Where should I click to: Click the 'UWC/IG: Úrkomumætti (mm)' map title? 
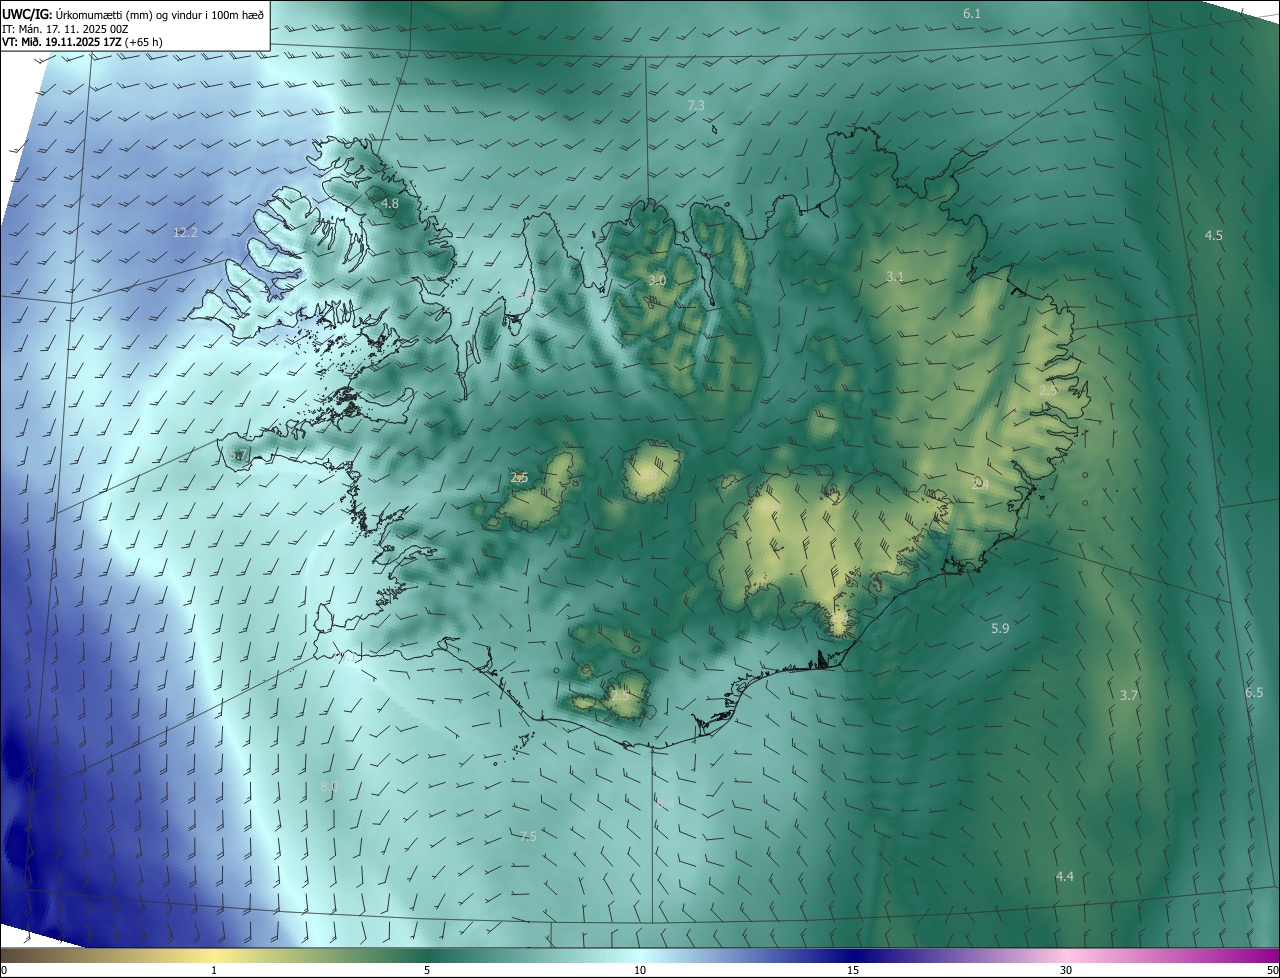click(133, 13)
